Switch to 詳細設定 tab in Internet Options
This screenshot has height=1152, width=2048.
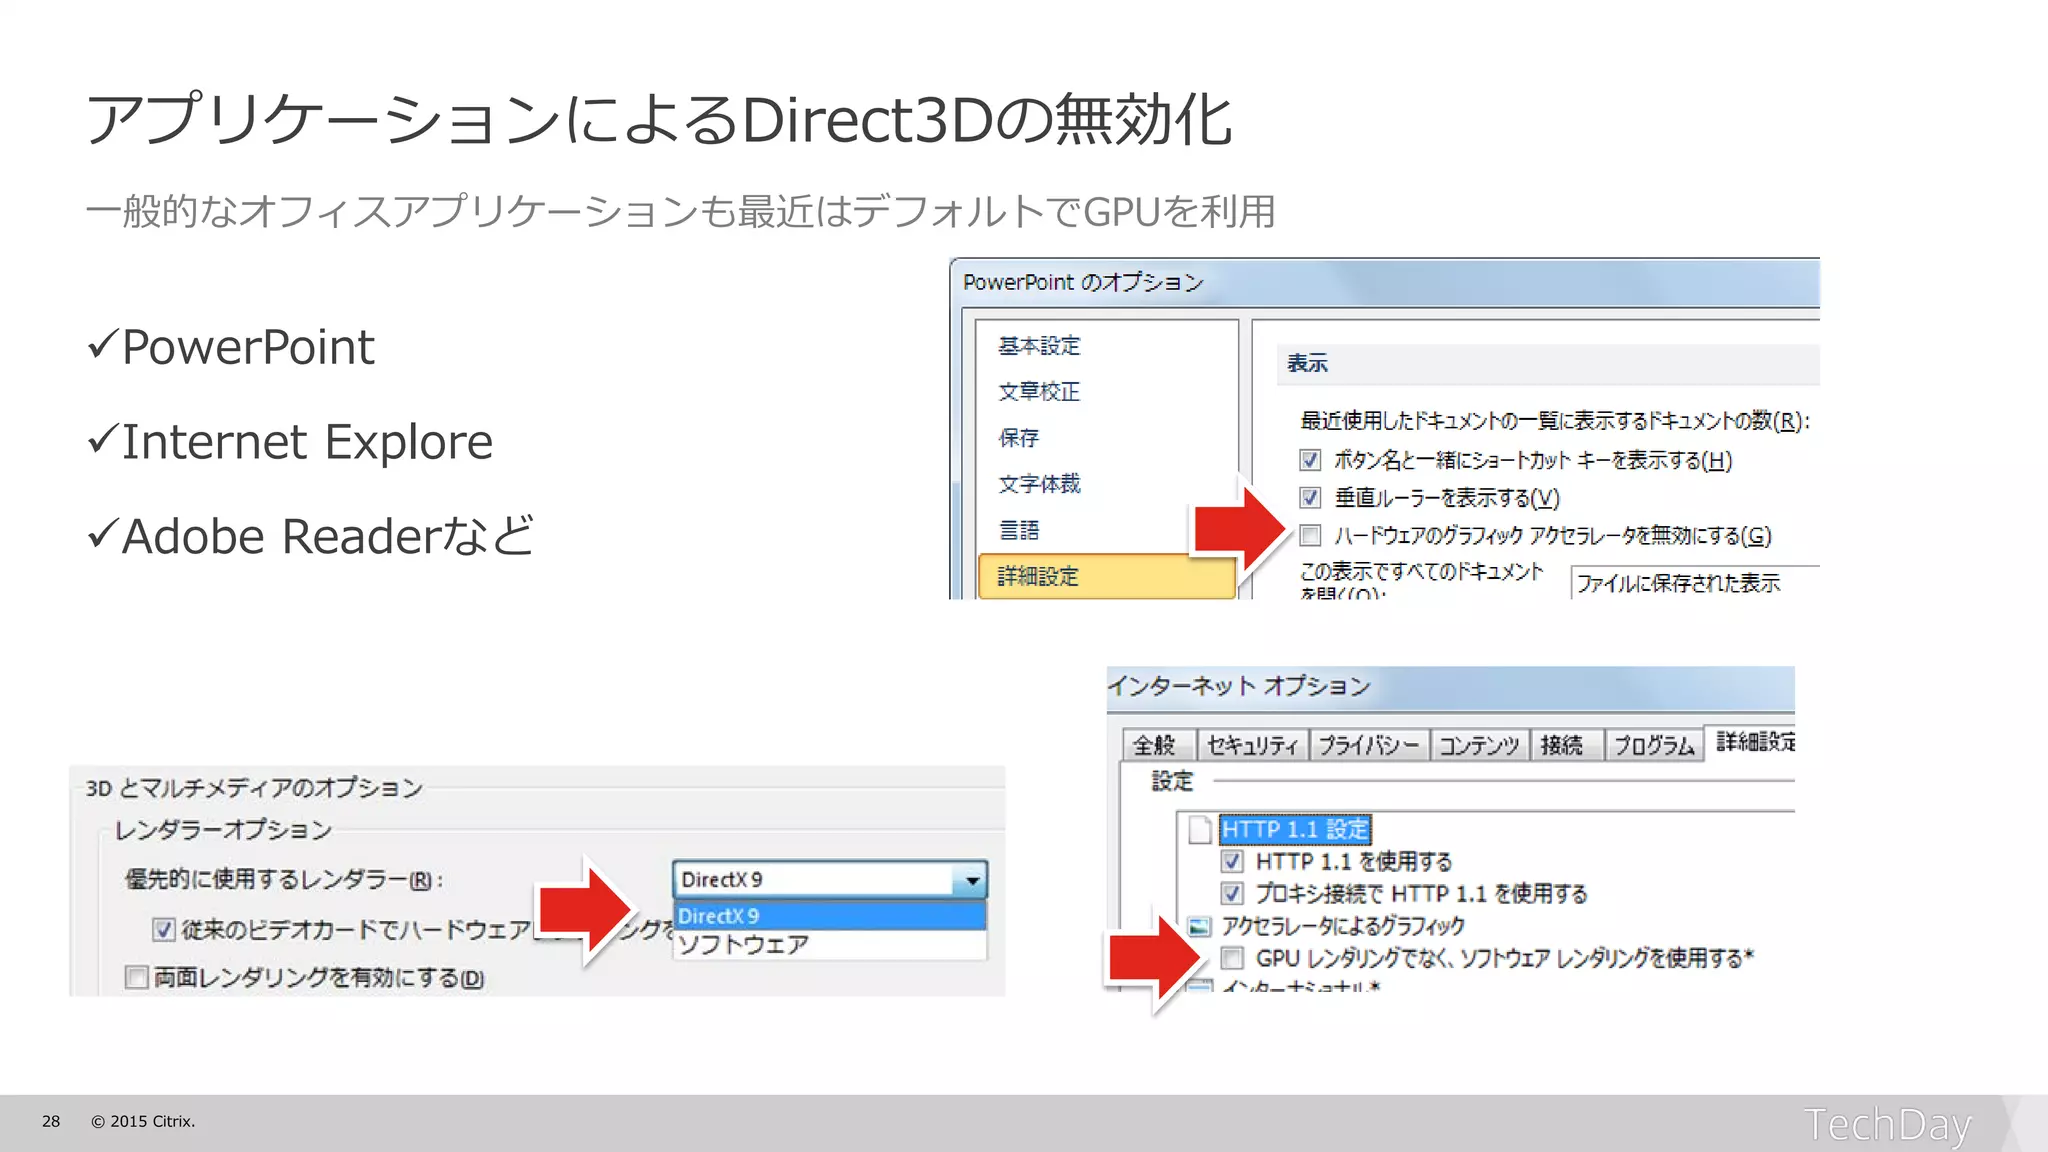click(x=1752, y=742)
